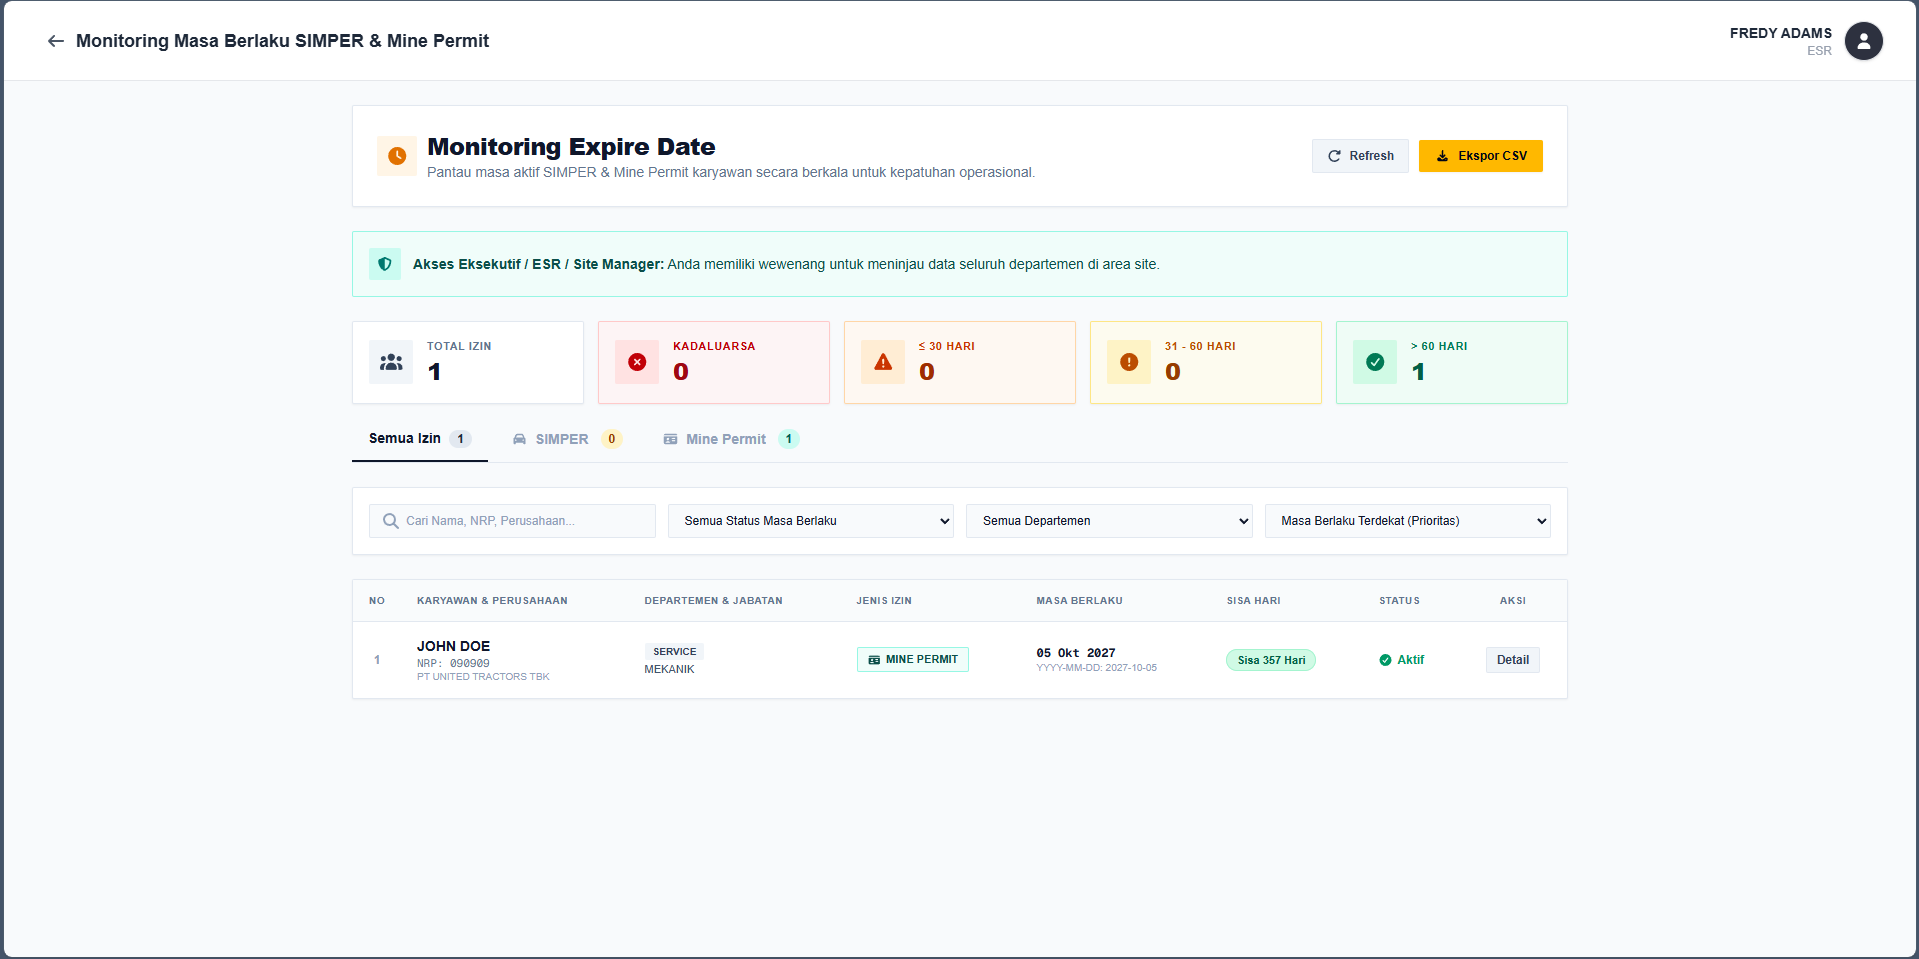Viewport: 1919px width, 959px height.
Task: Open the Semua Departemen dropdown
Action: tap(1109, 521)
